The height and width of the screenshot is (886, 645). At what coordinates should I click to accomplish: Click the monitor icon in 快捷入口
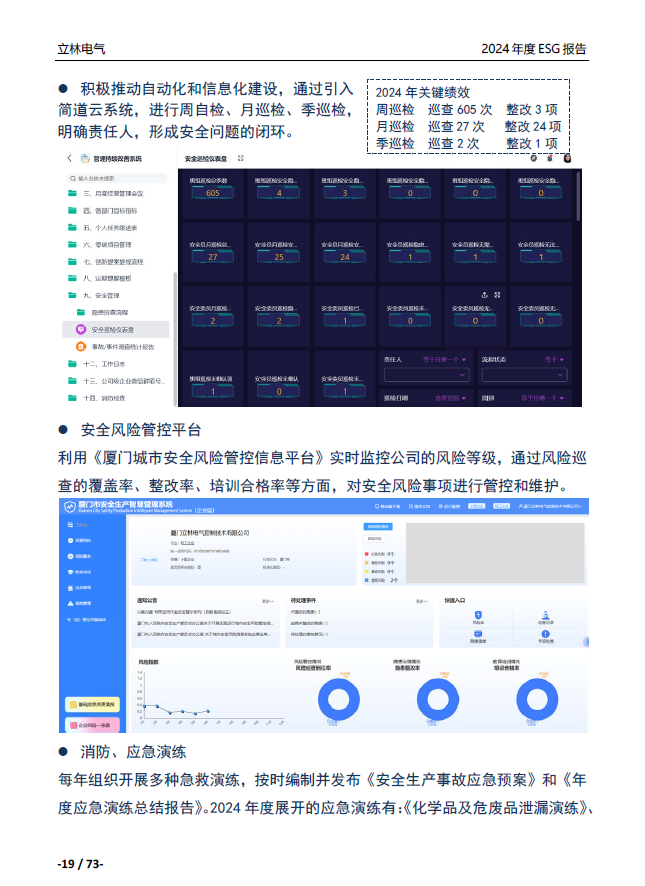pyautogui.click(x=478, y=634)
